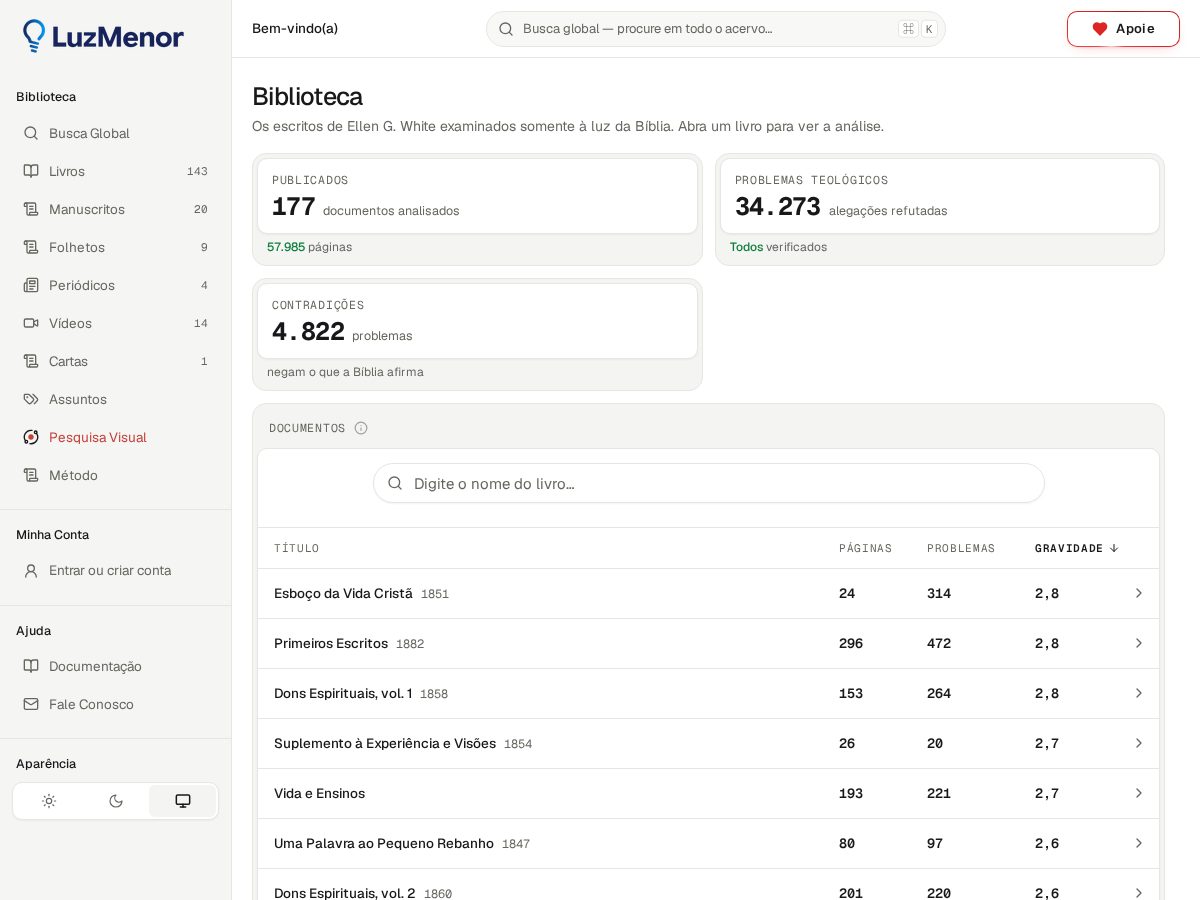Click the Livros count 143
This screenshot has width=1200, height=900.
(197, 171)
